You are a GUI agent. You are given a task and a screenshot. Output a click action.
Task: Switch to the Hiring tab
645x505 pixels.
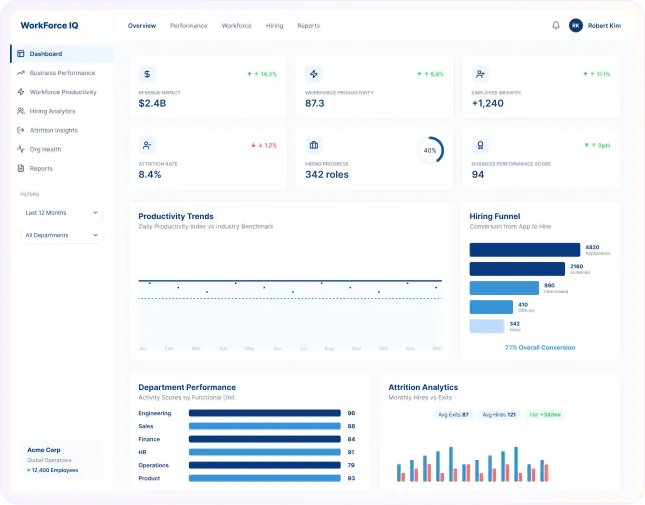[274, 25]
